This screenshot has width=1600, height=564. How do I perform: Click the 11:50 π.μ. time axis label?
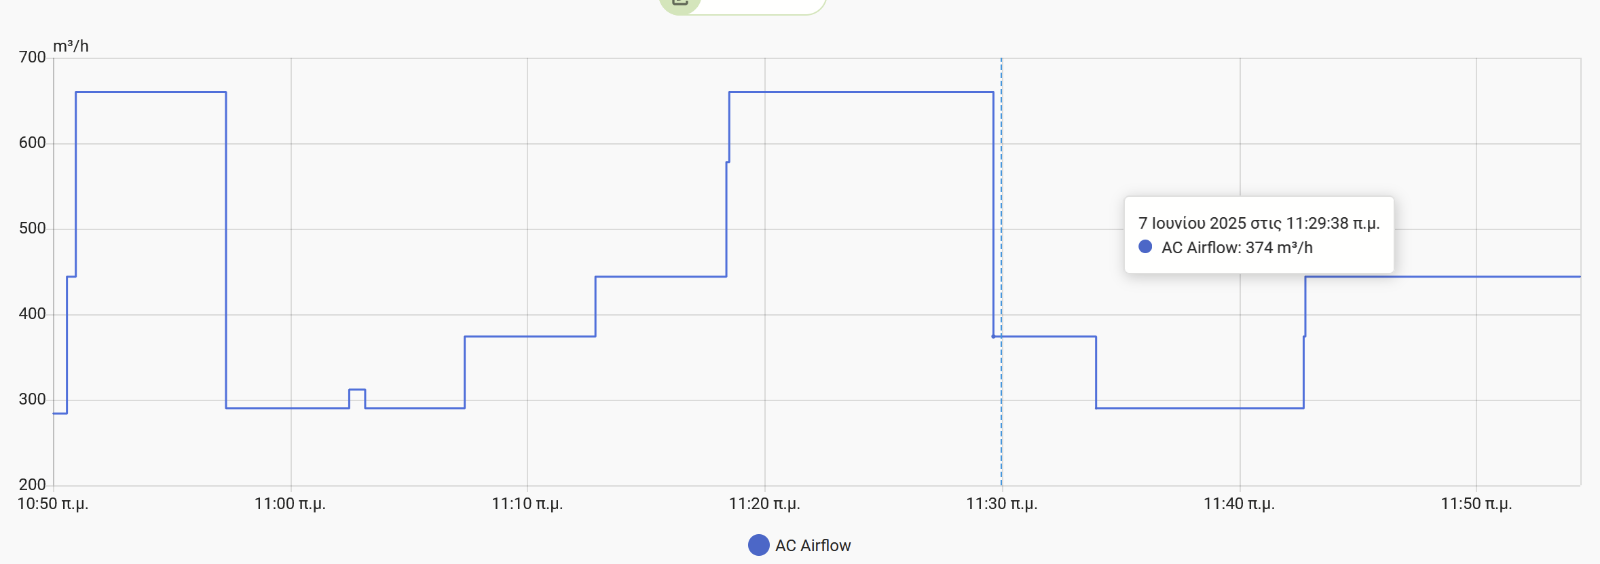click(1476, 503)
